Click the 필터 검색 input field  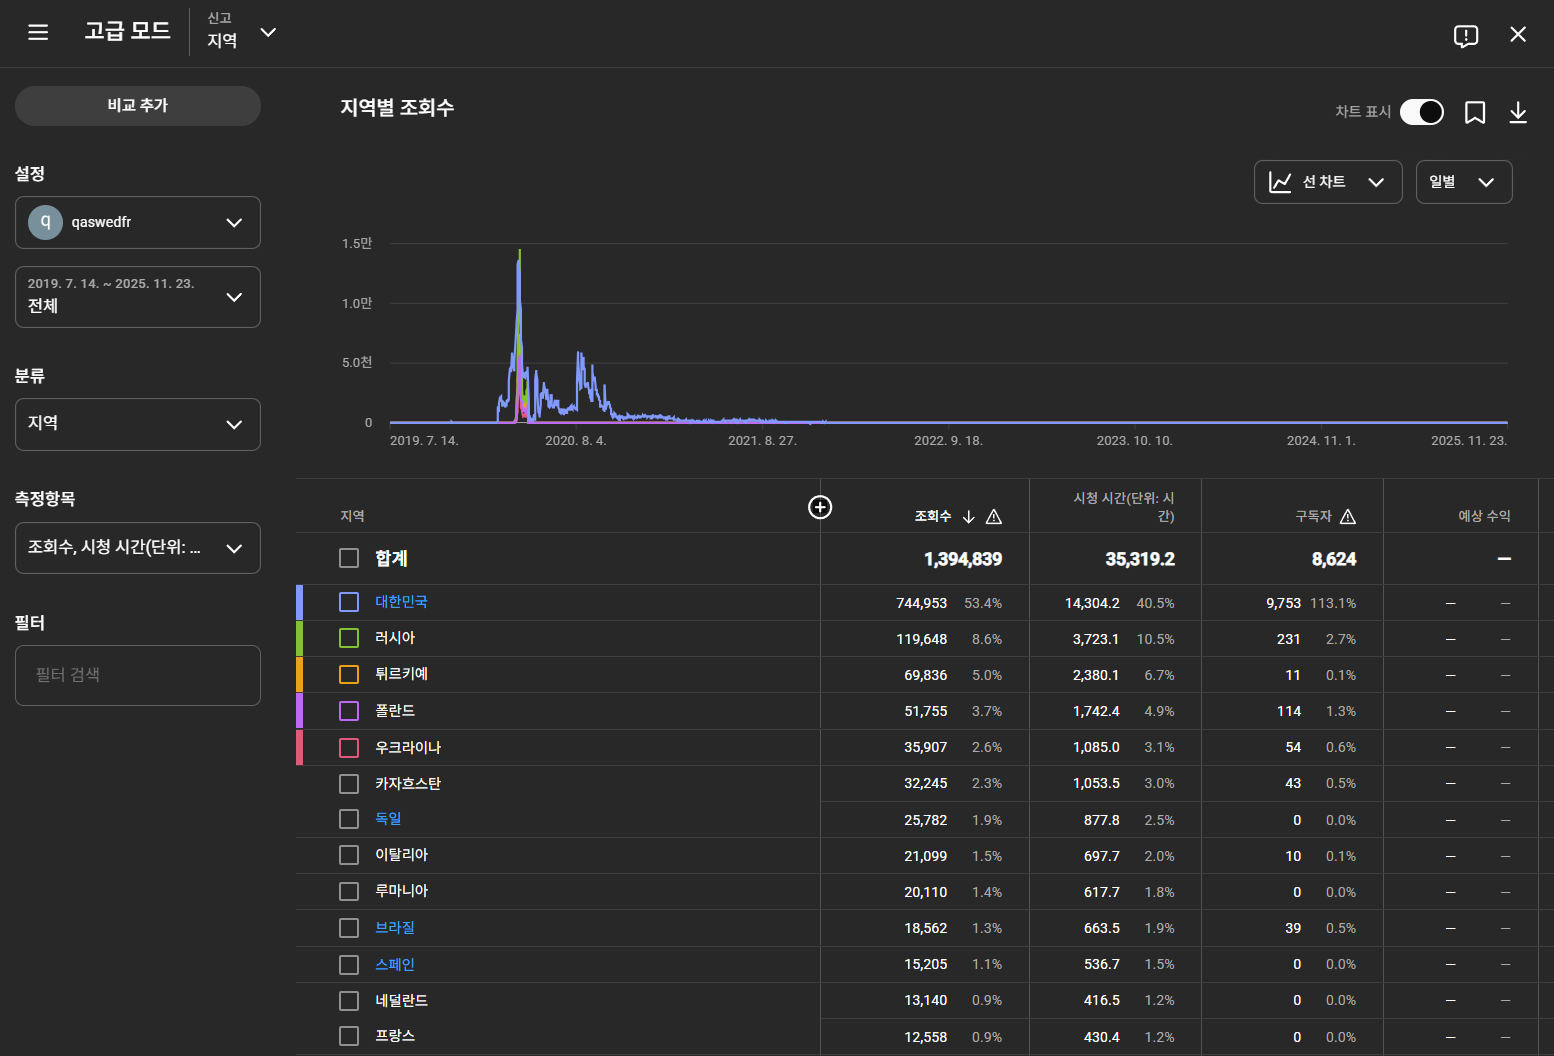137,675
